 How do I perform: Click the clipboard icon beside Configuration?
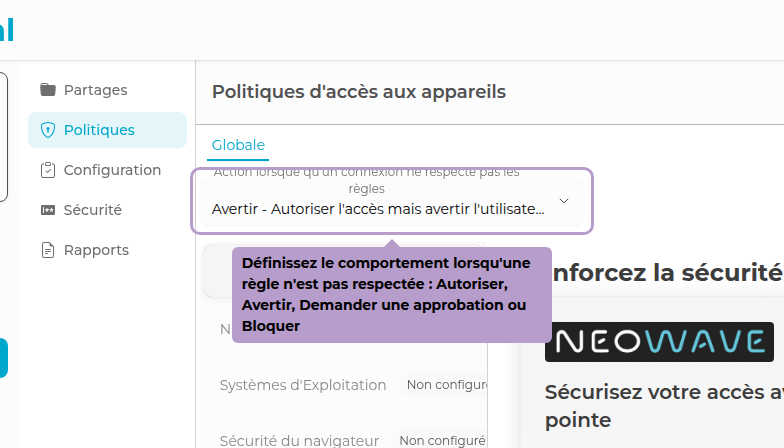pyautogui.click(x=48, y=170)
